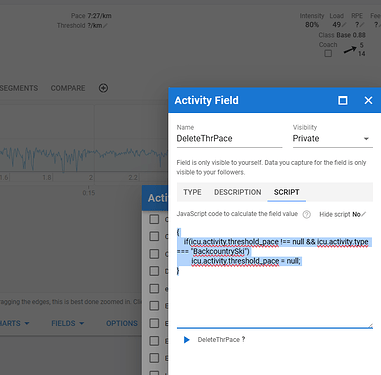The width and height of the screenshot is (381, 375).
Task: Maximize the Activity Field dialog
Action: coord(343,100)
